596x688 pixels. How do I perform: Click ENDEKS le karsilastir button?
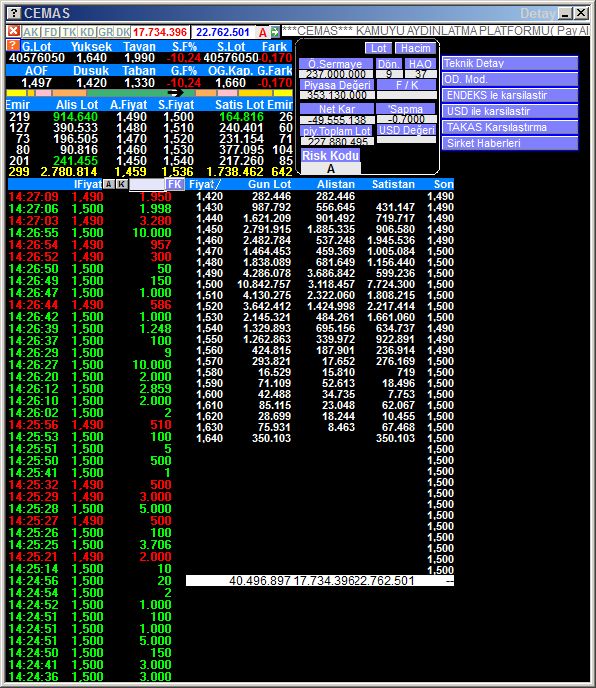coord(510,95)
